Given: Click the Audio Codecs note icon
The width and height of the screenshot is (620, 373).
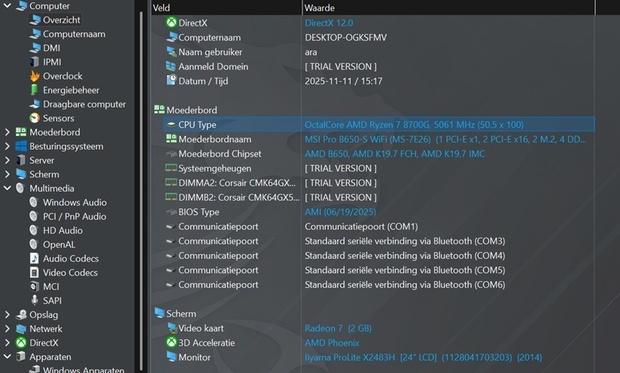Looking at the screenshot, I should click(34, 258).
